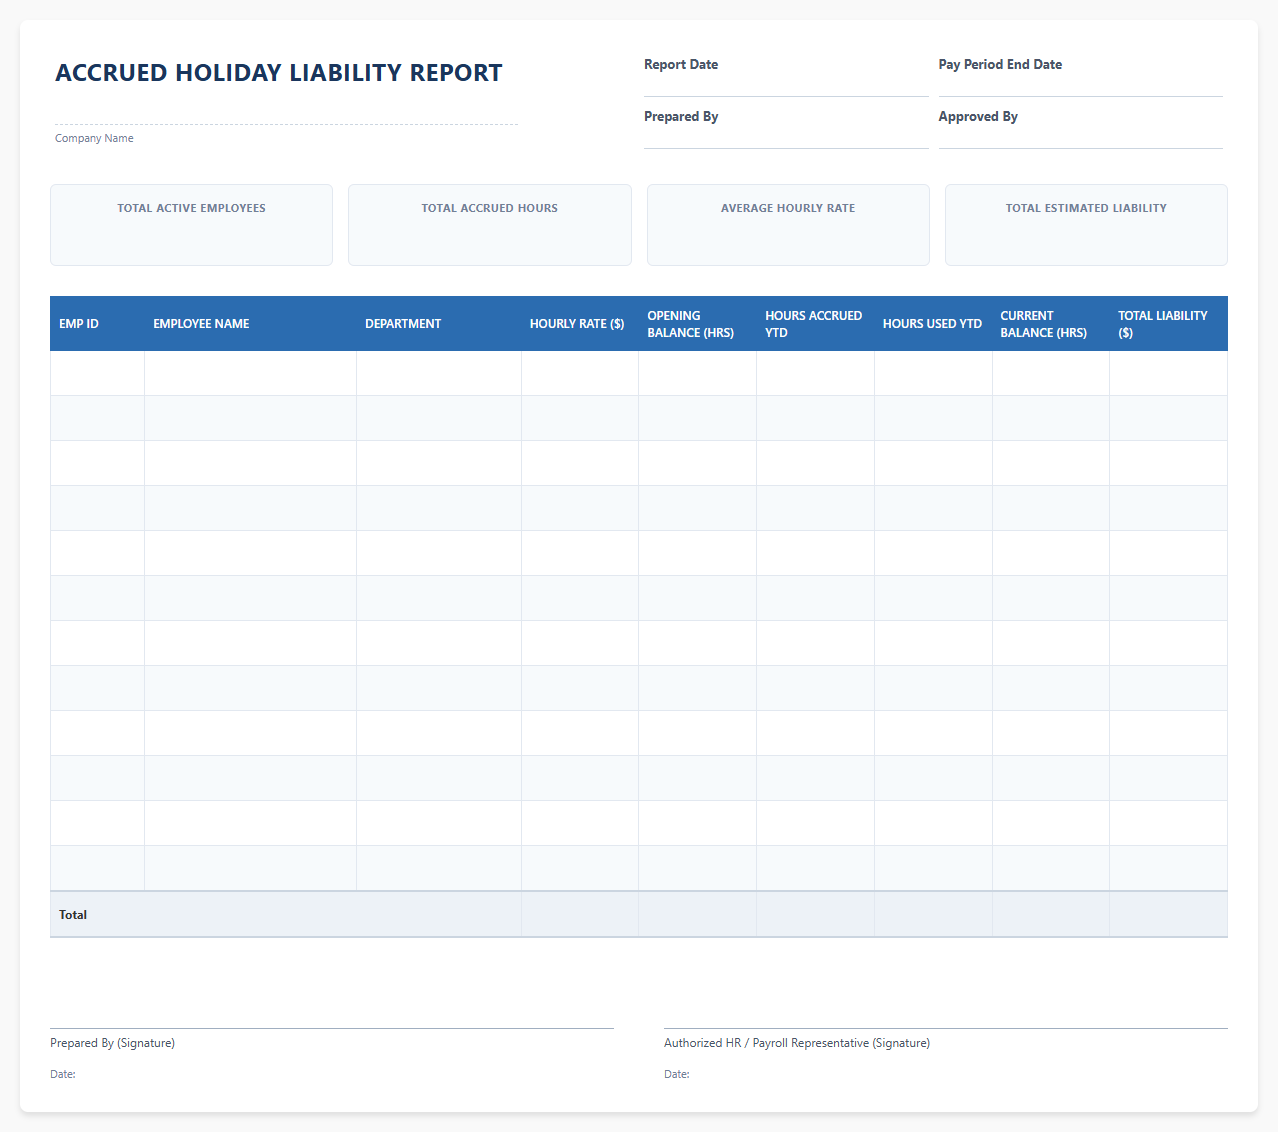Click the Employee Name column header
Image resolution: width=1278 pixels, height=1132 pixels.
250,324
